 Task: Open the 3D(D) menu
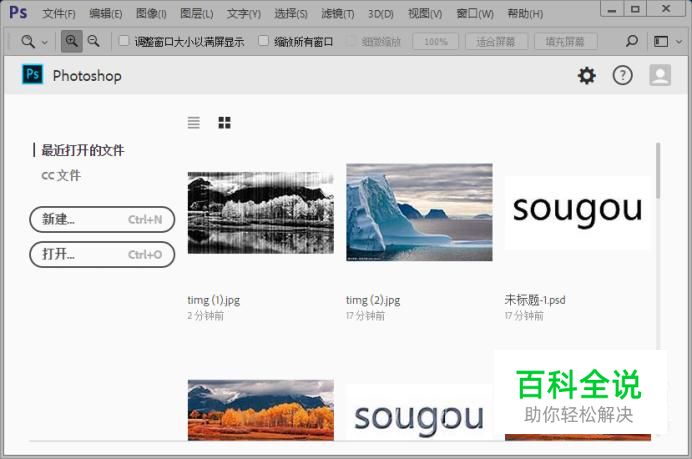(x=380, y=14)
